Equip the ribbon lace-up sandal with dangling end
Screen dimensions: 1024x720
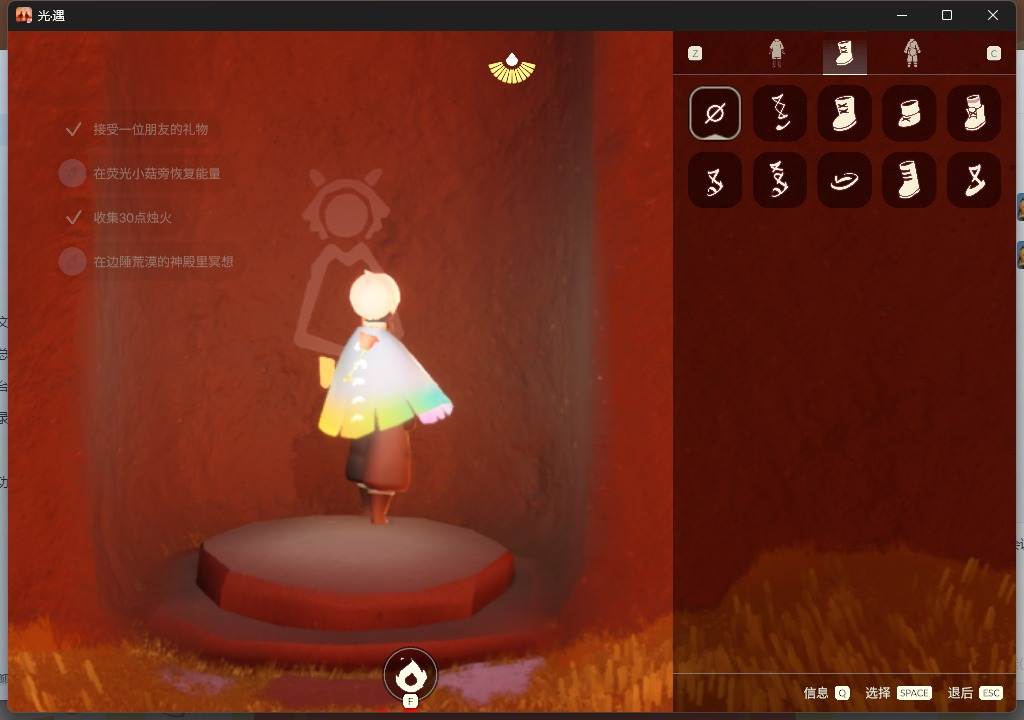(779, 113)
